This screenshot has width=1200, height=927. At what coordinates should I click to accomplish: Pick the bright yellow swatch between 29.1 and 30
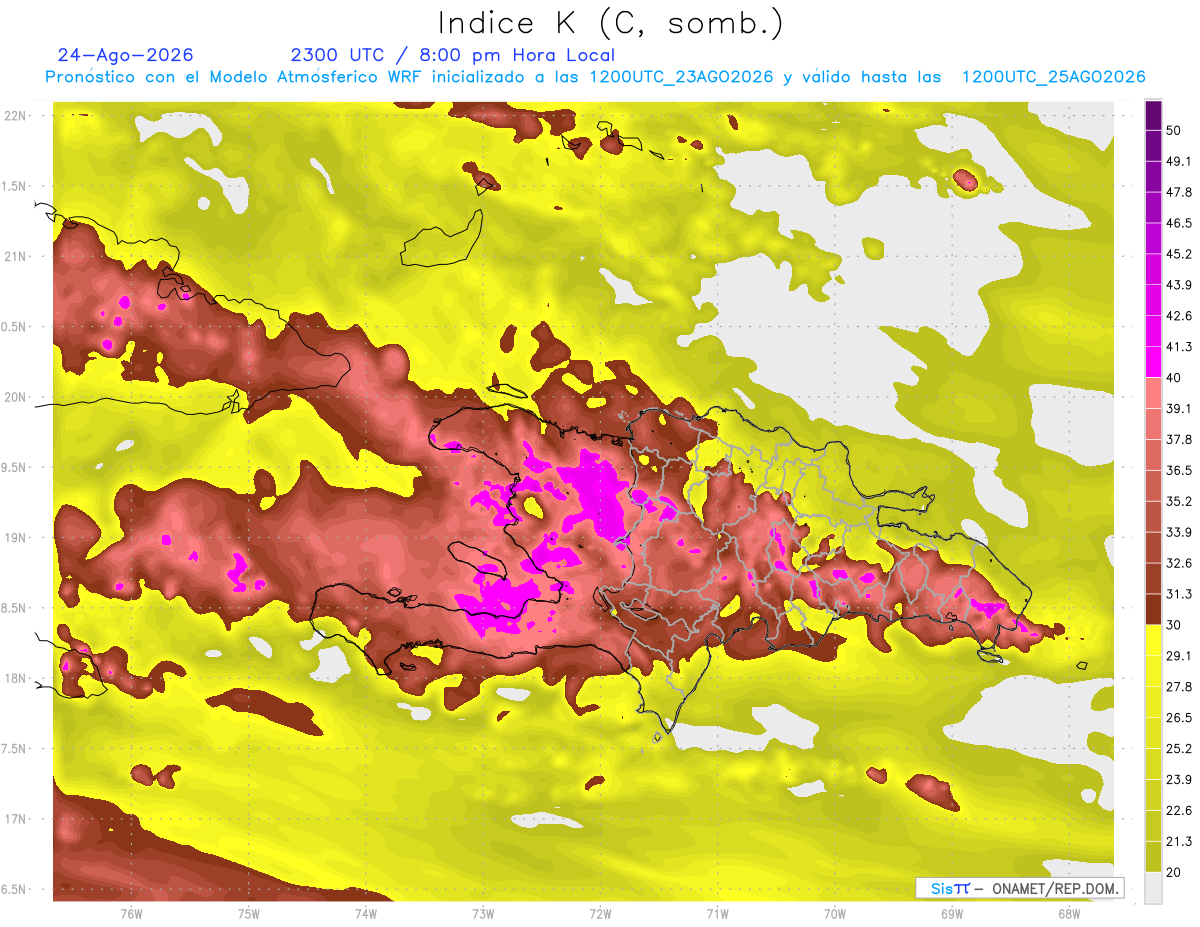coord(1153,641)
